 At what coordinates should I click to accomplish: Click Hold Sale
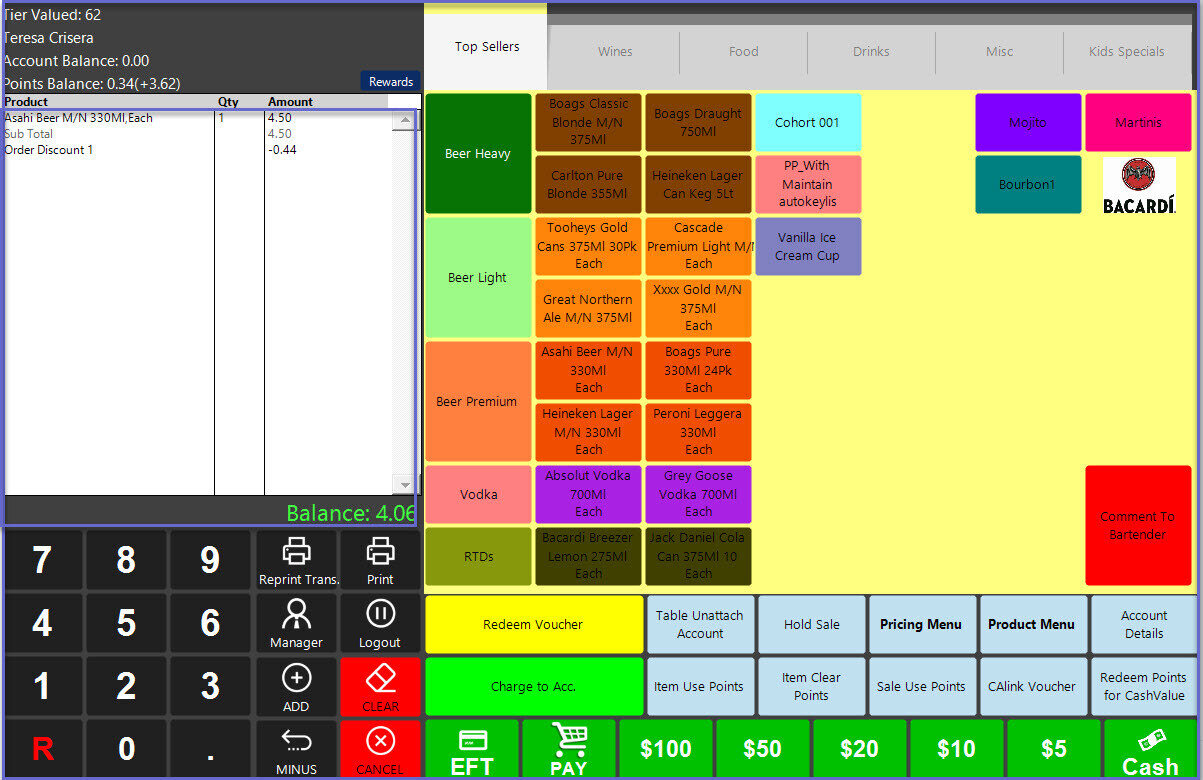point(812,625)
